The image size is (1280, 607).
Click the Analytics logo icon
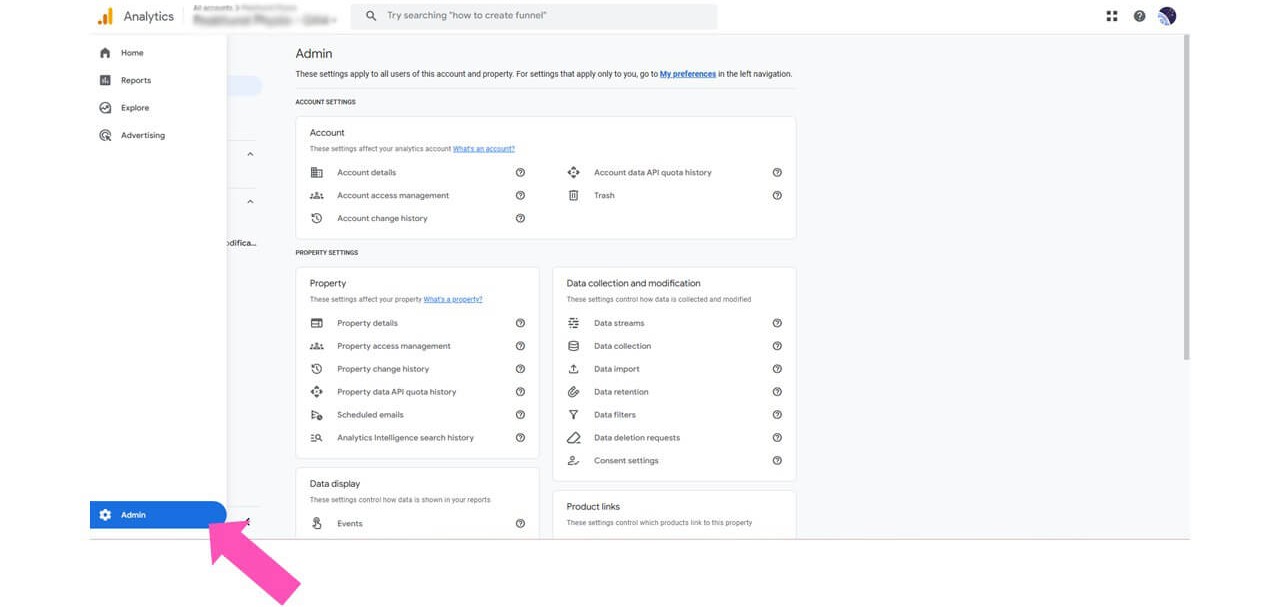[105, 16]
